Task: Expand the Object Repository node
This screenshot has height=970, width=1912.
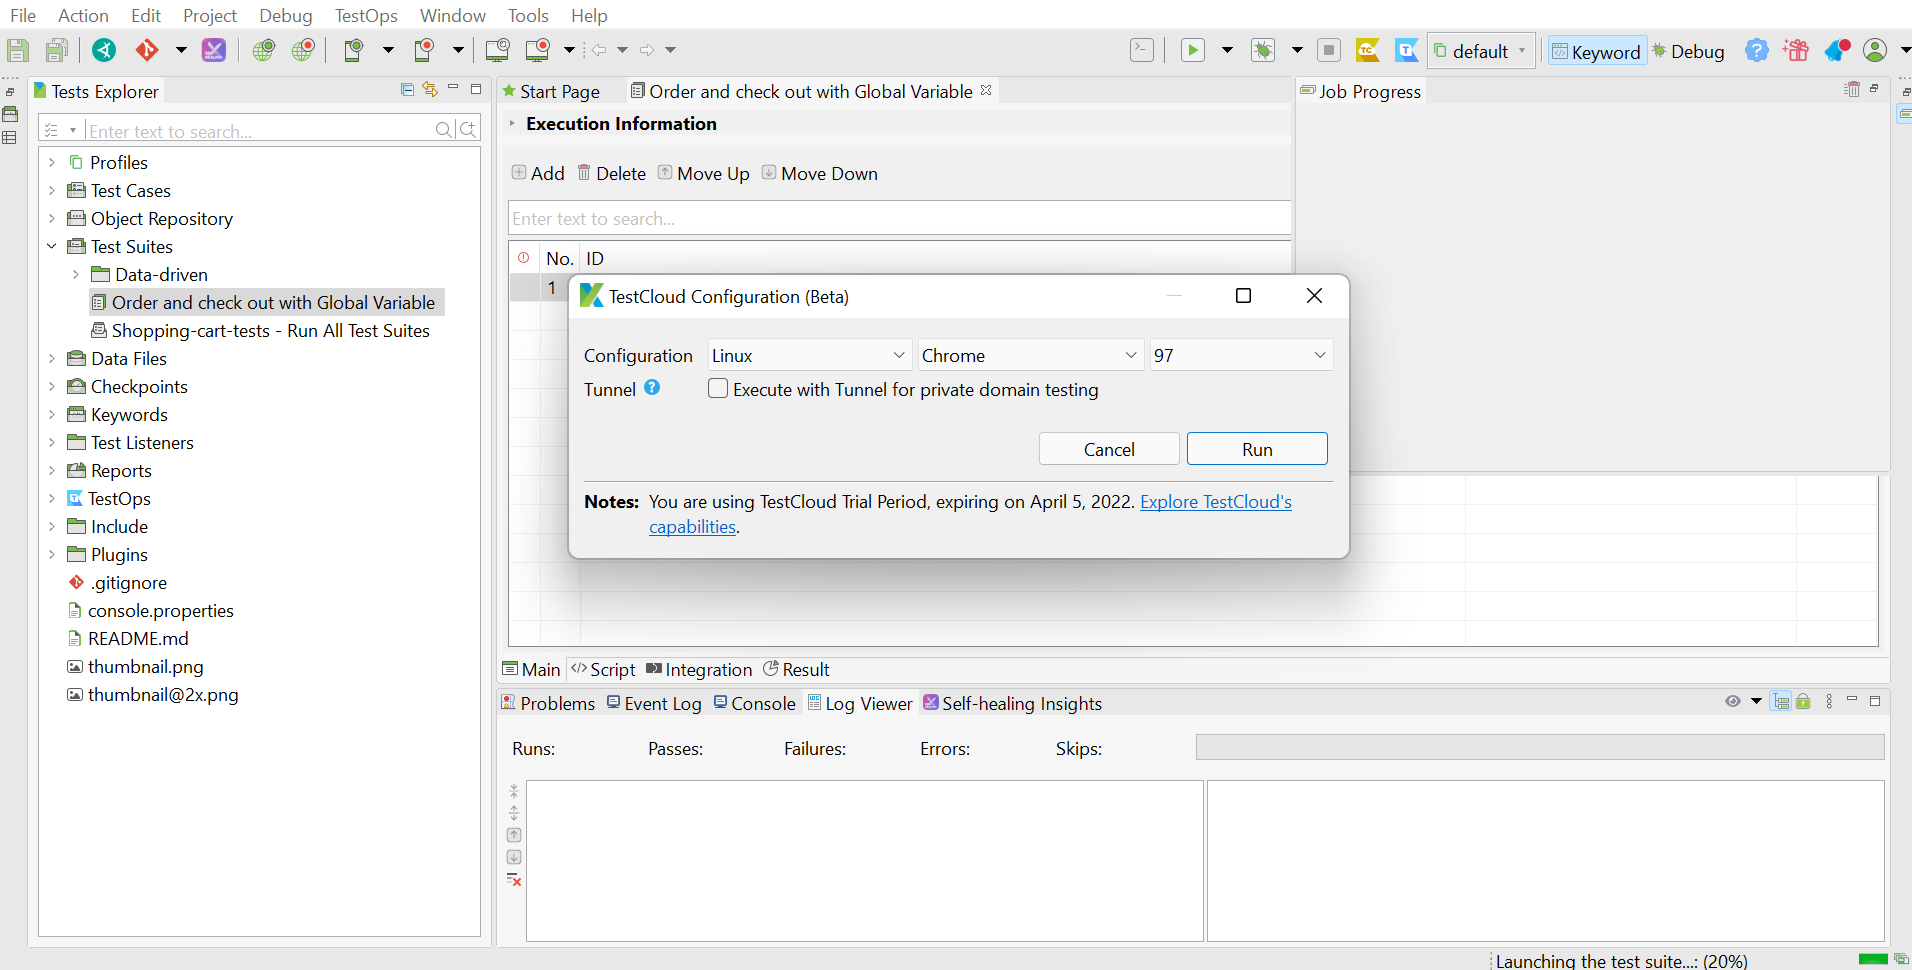Action: 52,218
